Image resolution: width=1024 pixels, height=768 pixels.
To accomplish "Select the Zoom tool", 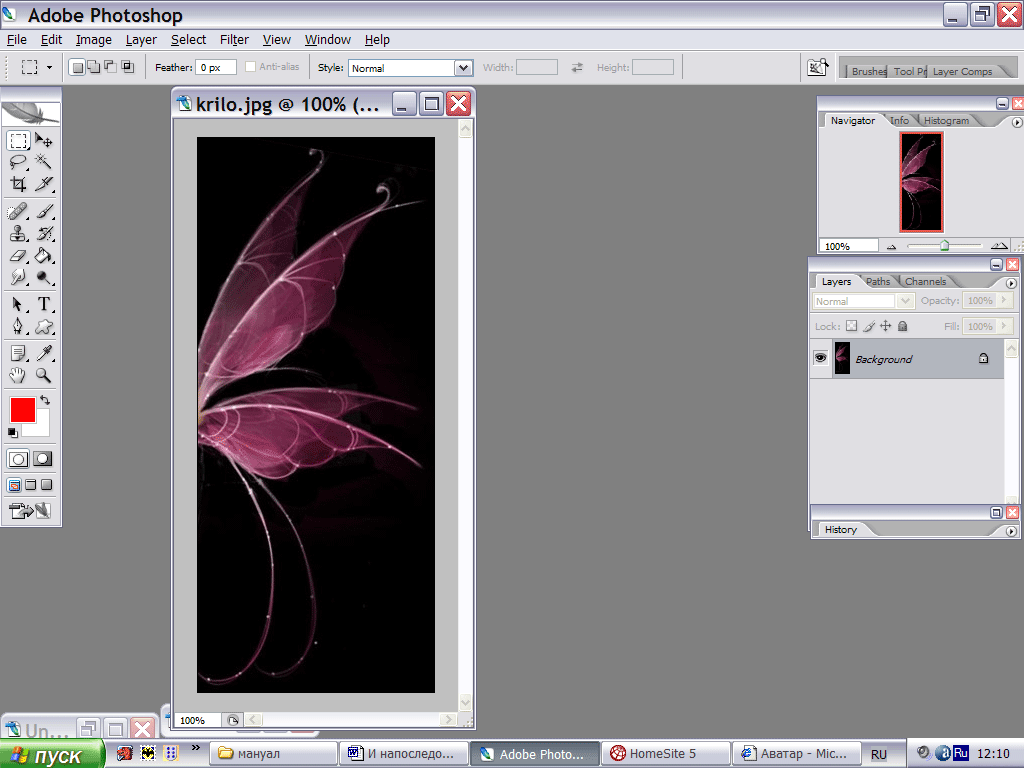I will (44, 375).
